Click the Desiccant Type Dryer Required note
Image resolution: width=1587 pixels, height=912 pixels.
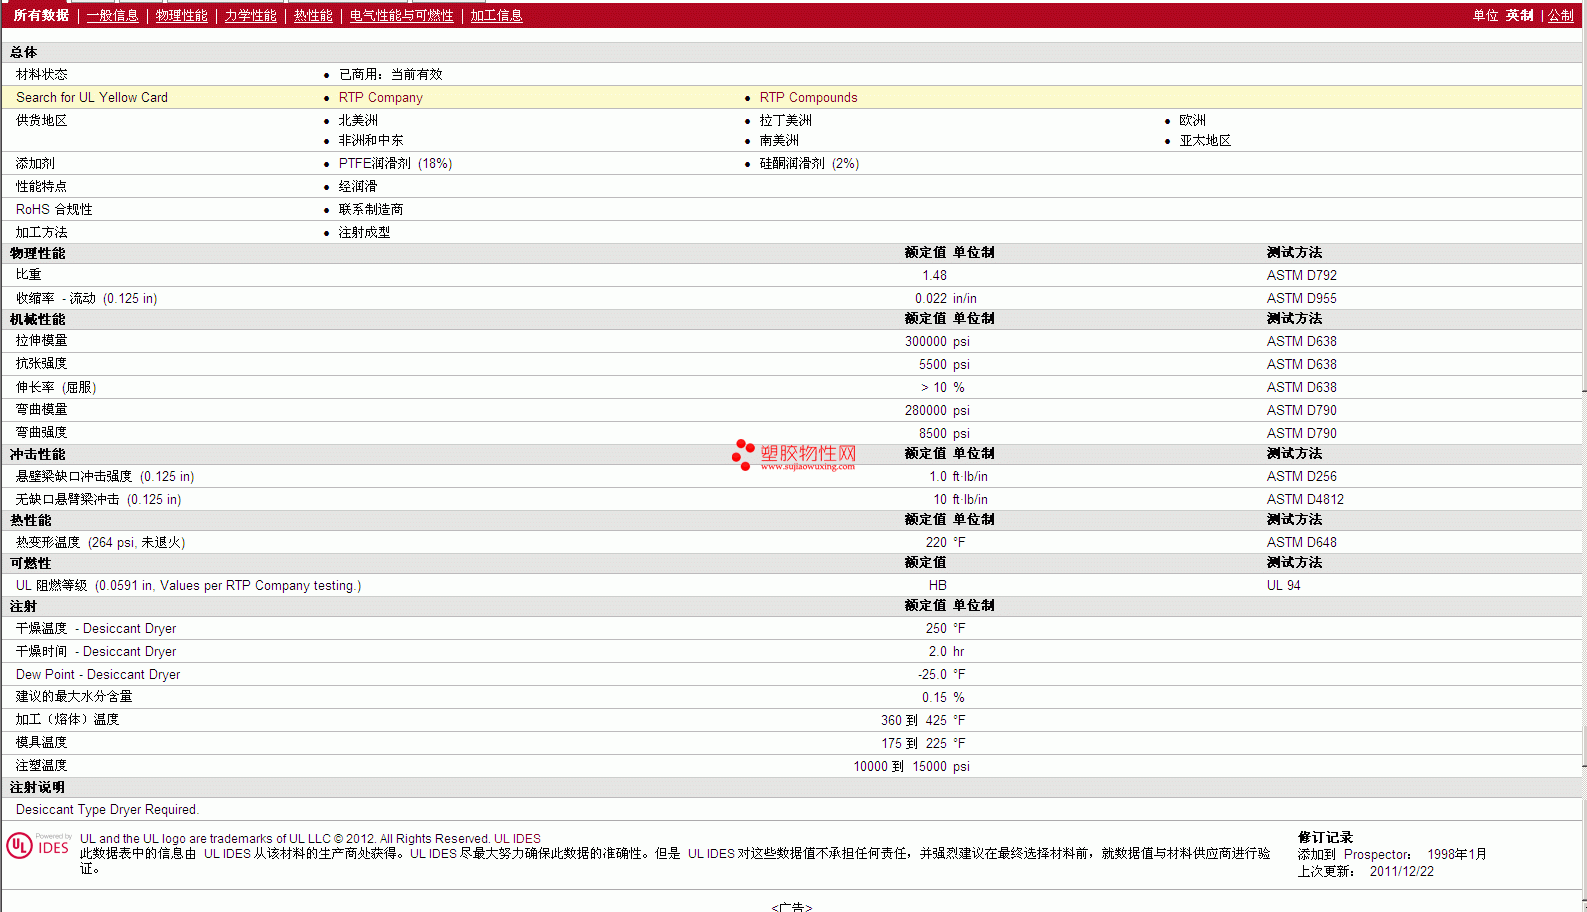(x=107, y=810)
